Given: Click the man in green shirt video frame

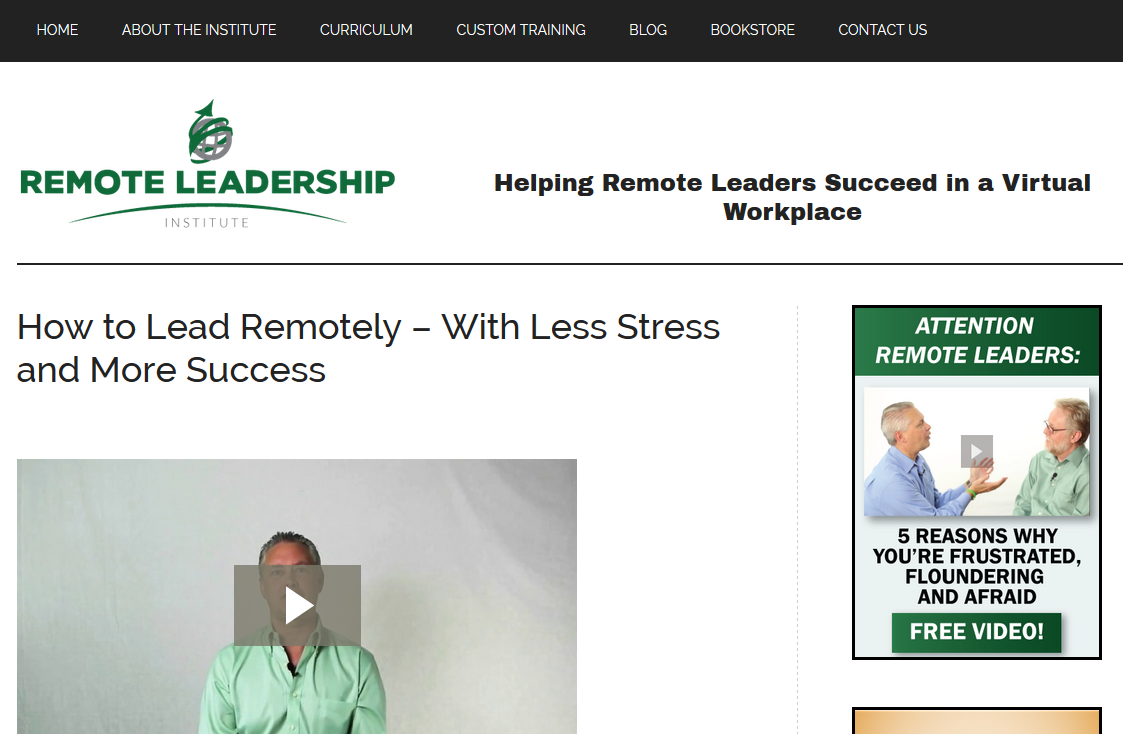Looking at the screenshot, I should 297,596.
